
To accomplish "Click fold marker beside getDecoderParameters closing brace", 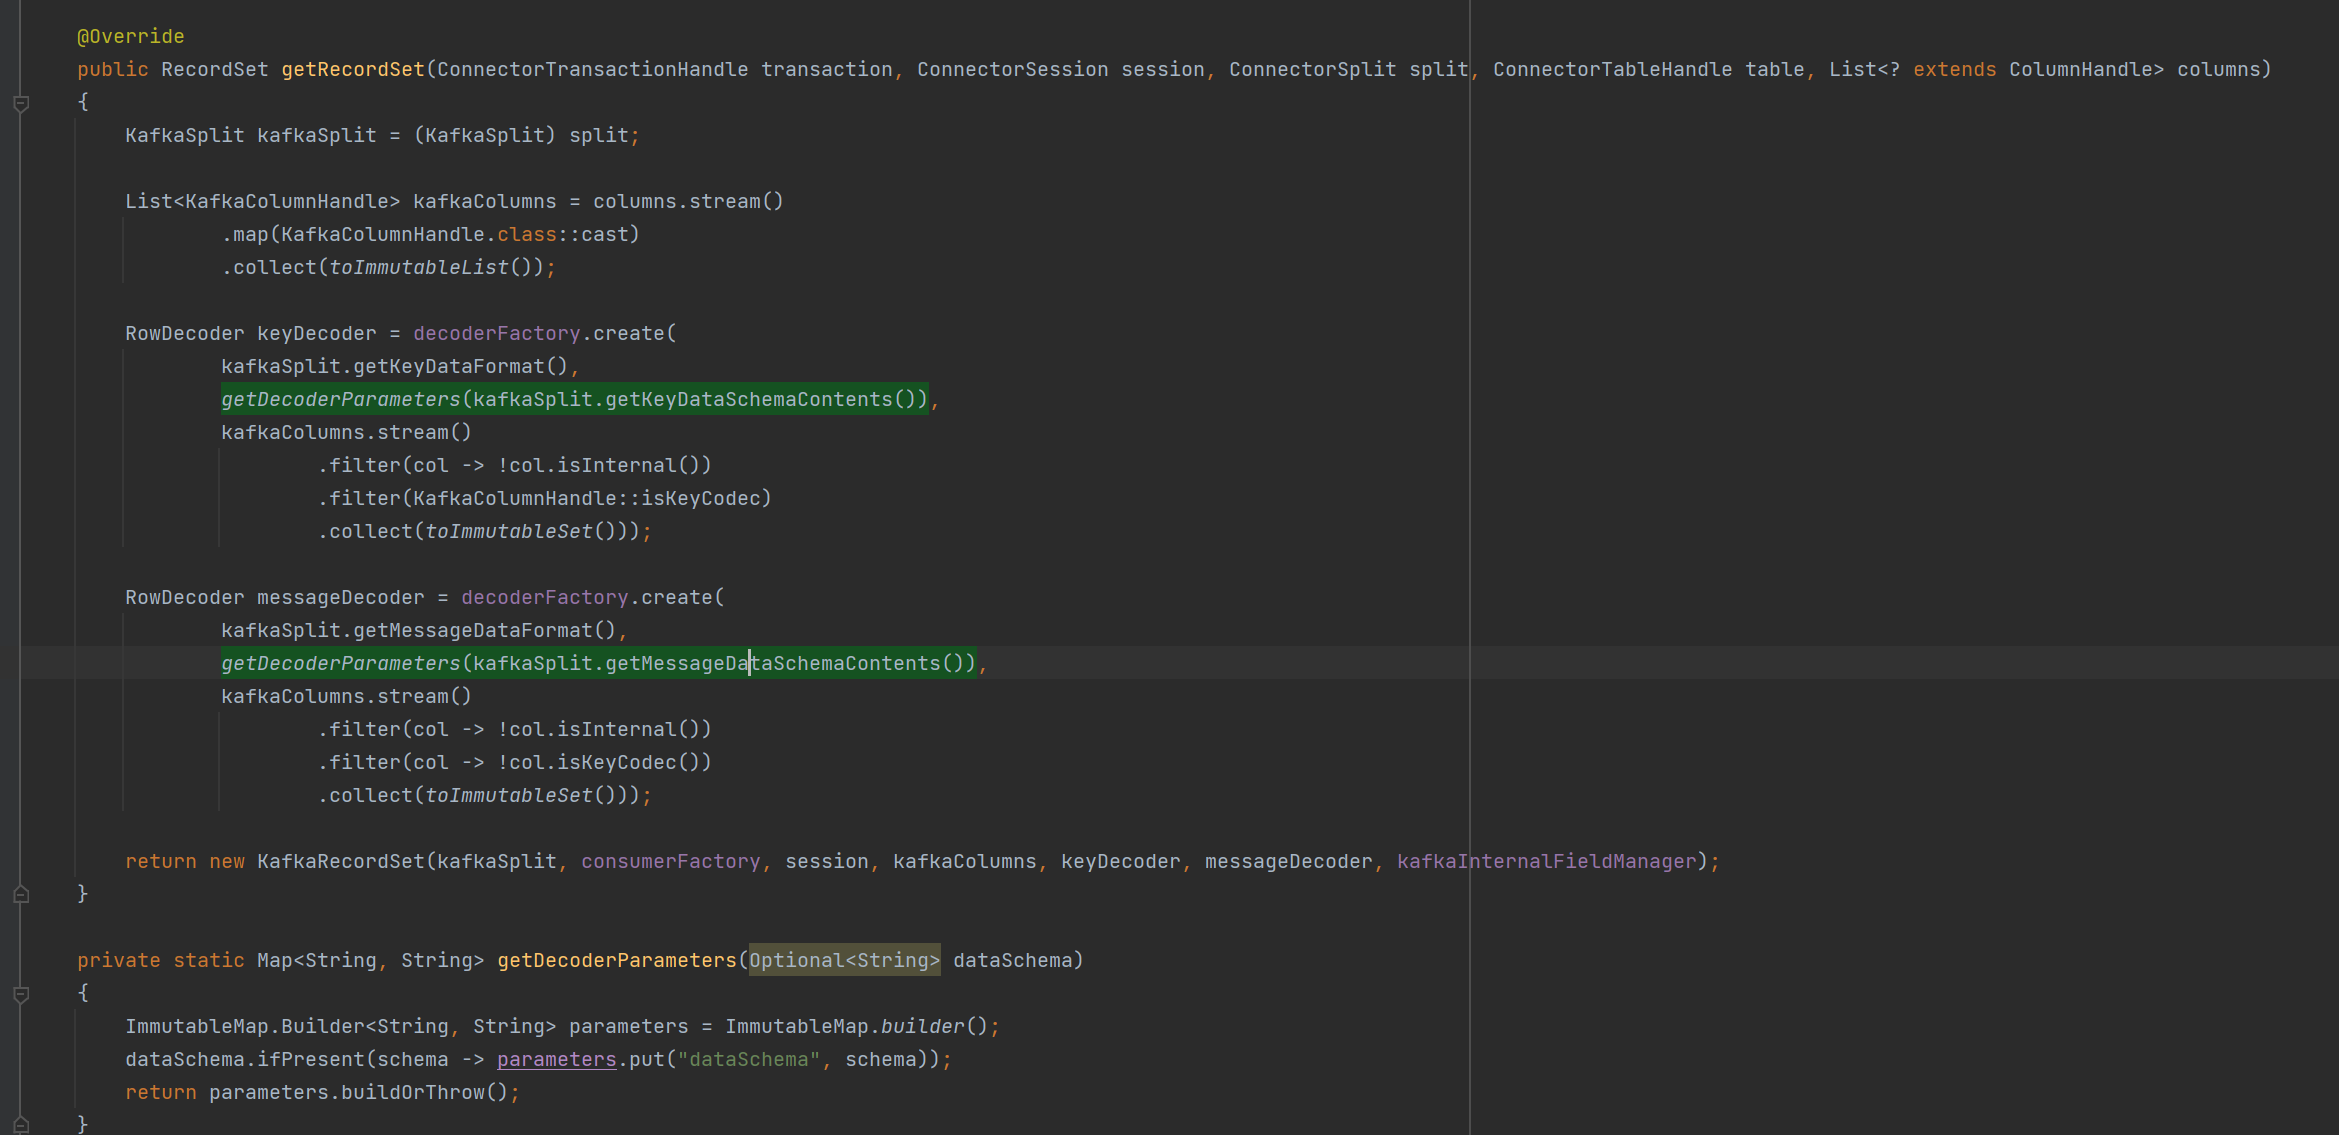I will click(21, 1124).
